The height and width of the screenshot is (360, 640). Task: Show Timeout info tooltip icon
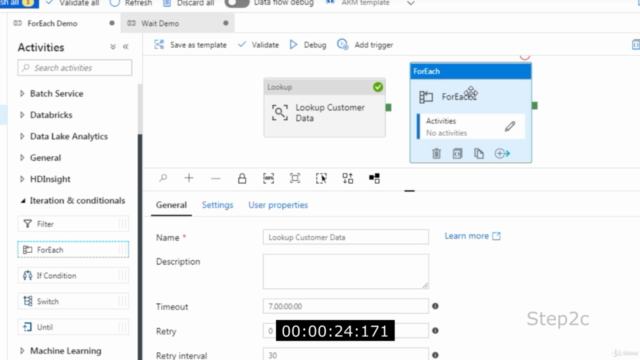(x=436, y=306)
